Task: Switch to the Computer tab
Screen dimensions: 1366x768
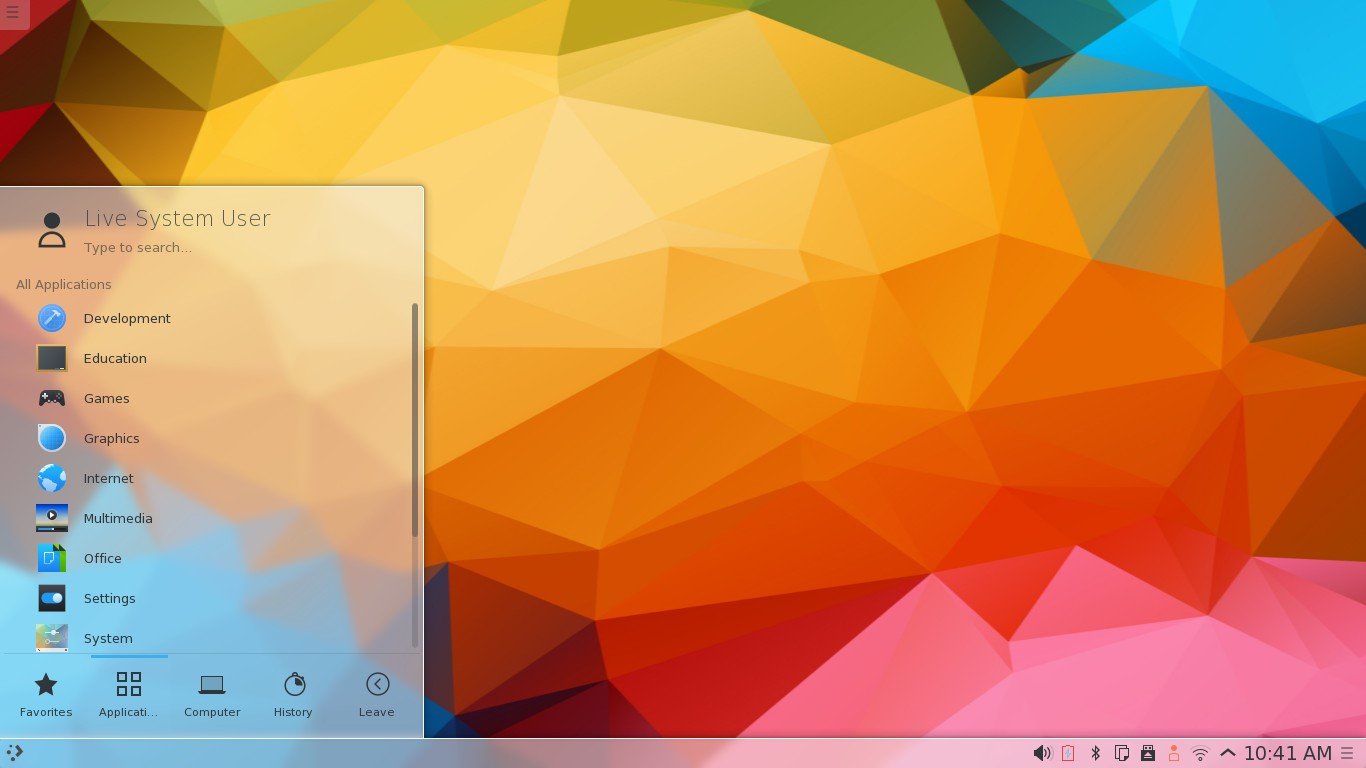Action: coord(212,695)
